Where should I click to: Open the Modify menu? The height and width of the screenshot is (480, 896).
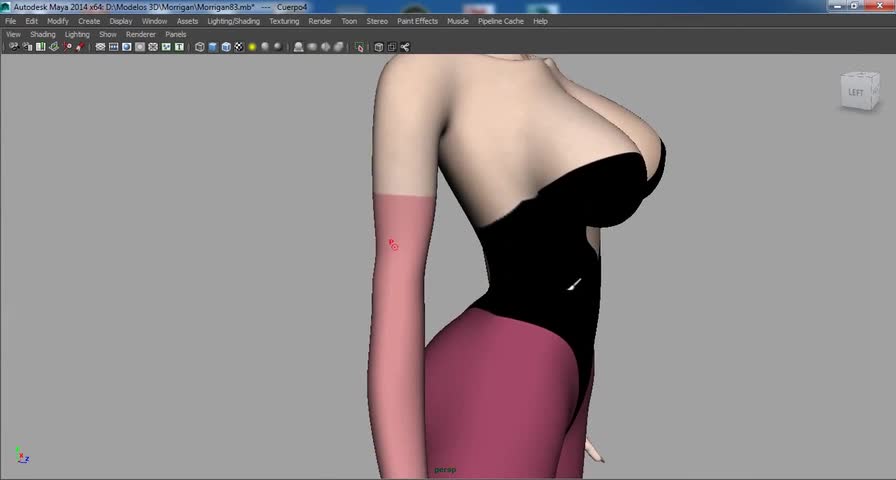click(x=58, y=21)
